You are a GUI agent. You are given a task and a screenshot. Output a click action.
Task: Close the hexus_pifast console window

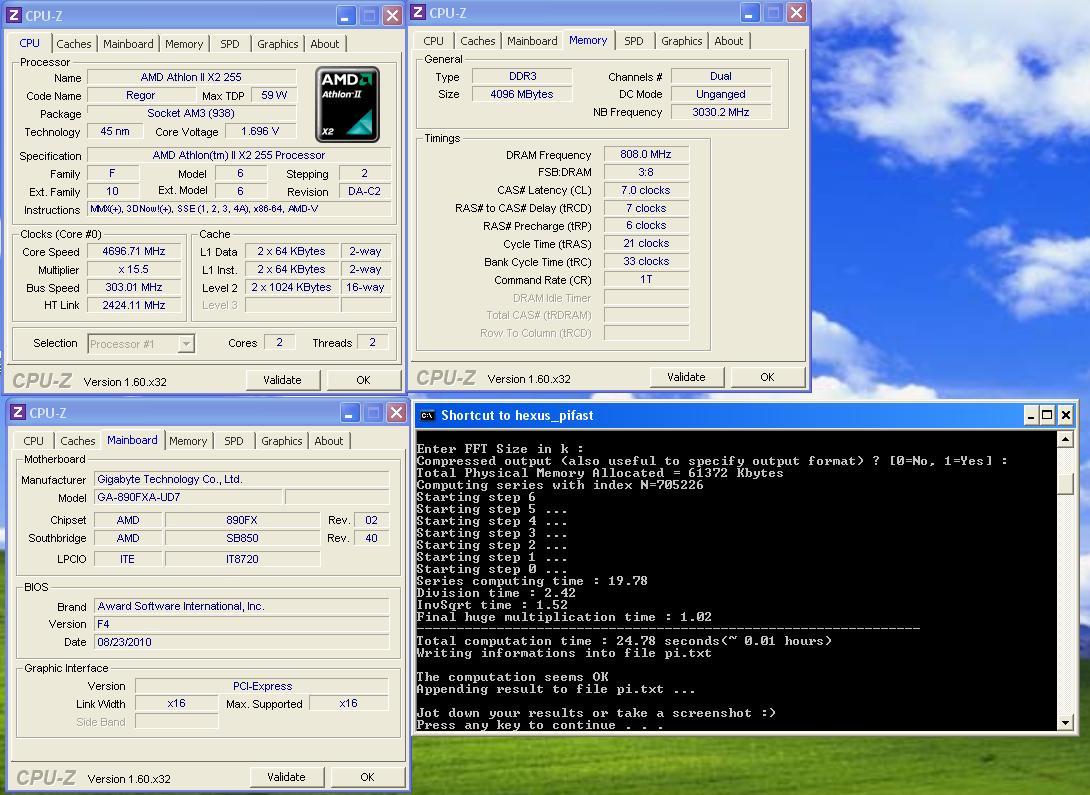tap(1065, 416)
